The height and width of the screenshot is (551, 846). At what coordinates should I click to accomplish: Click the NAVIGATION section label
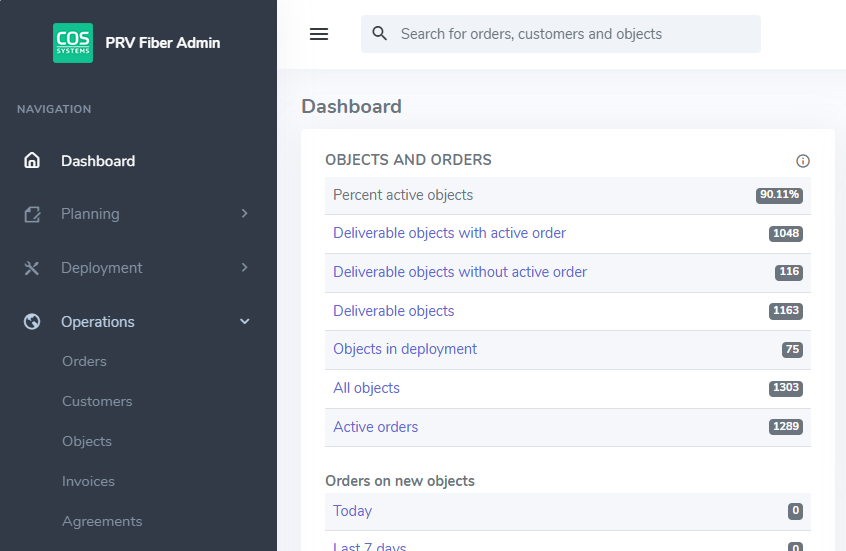click(x=54, y=109)
